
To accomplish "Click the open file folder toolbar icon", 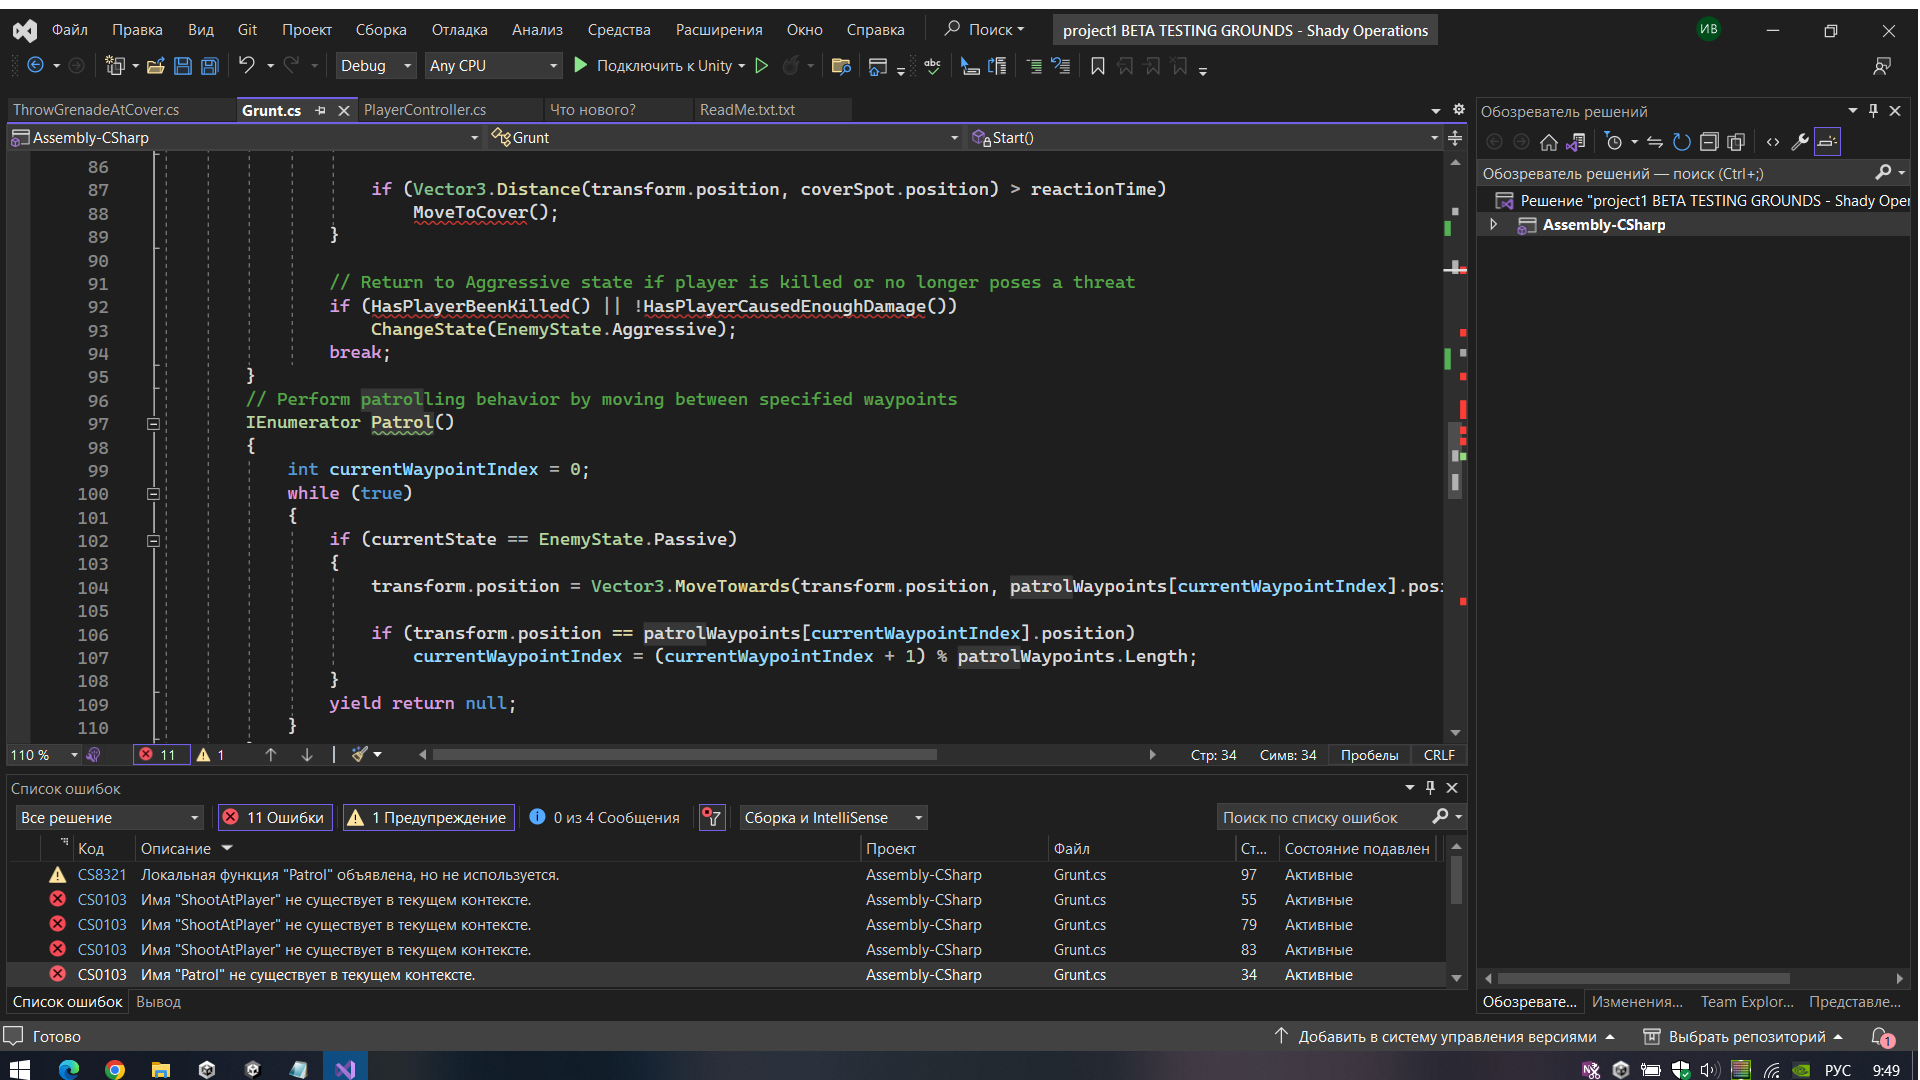I will tap(155, 66).
